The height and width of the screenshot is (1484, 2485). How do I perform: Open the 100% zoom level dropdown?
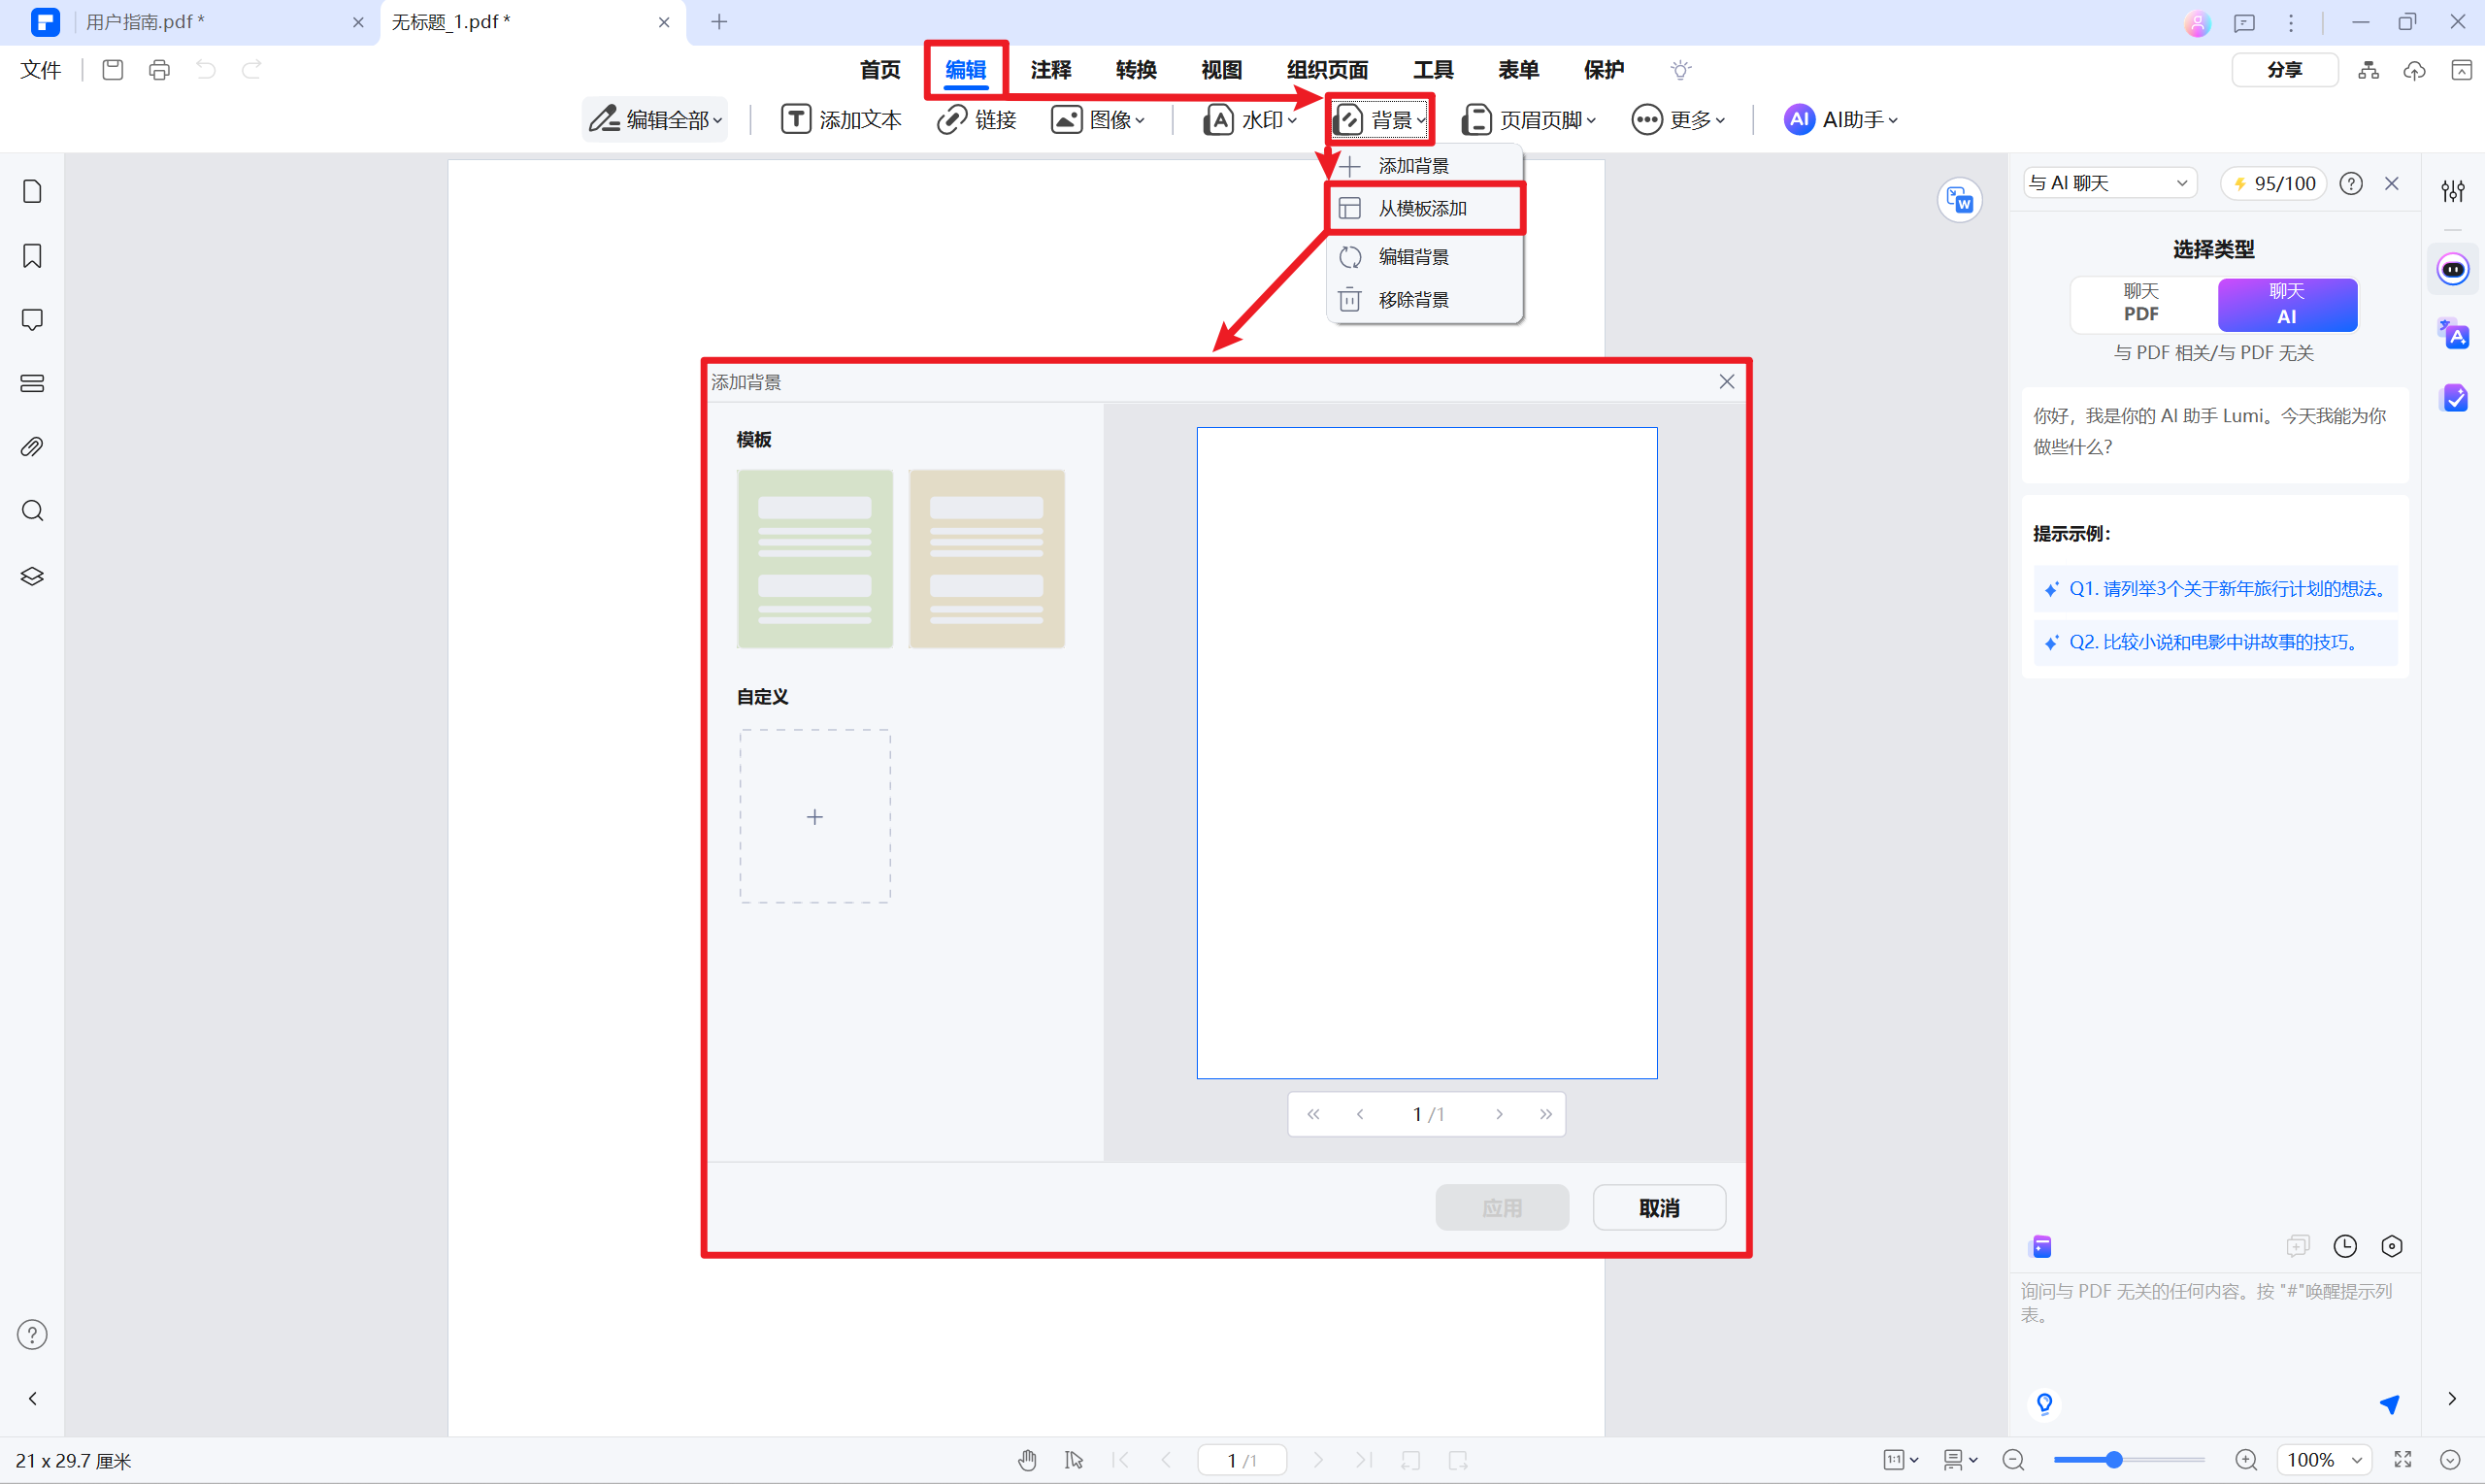pos(2323,1460)
